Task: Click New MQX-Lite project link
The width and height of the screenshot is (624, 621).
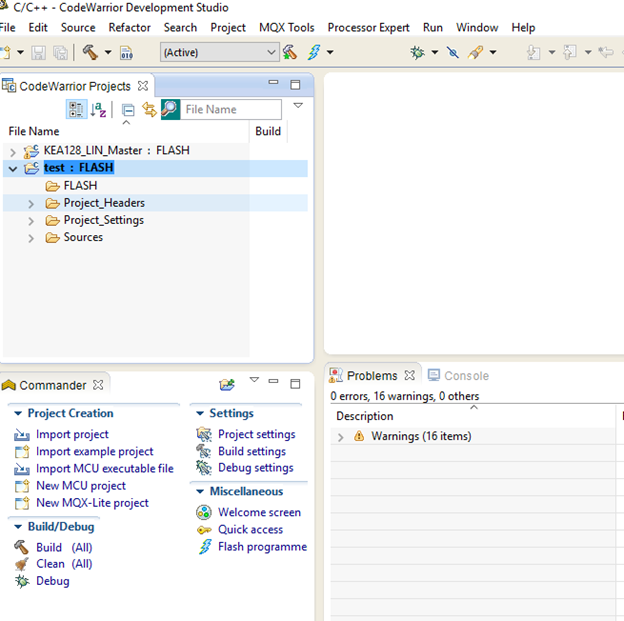Action: pyautogui.click(x=92, y=503)
